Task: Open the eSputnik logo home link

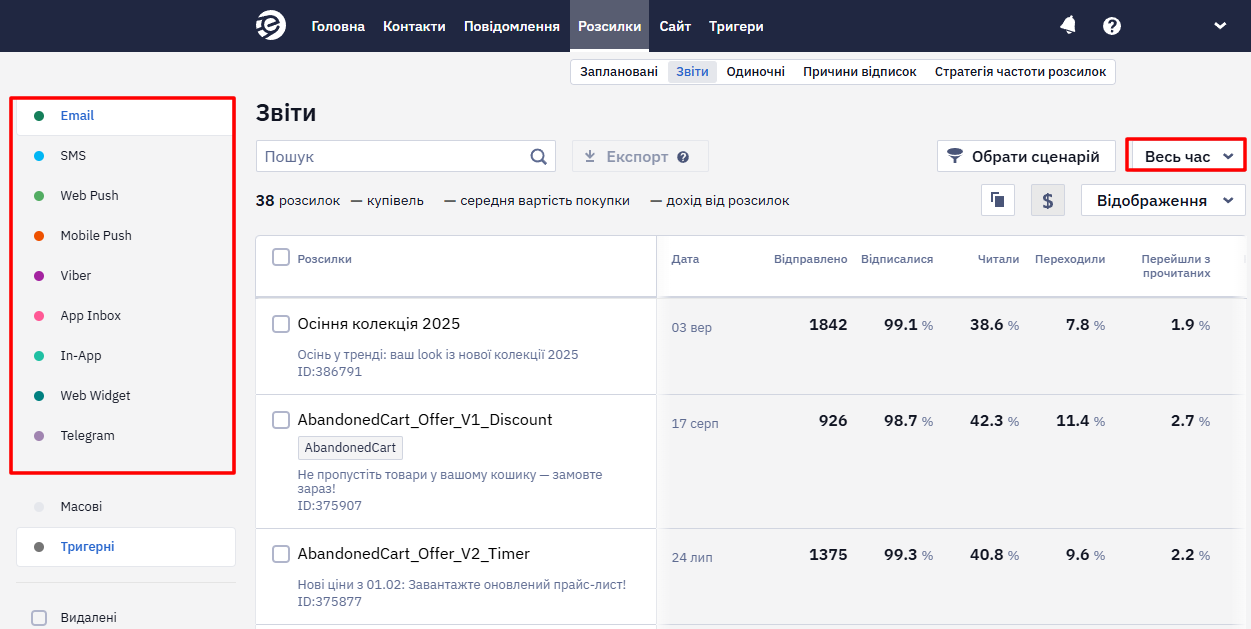Action: coord(271,26)
